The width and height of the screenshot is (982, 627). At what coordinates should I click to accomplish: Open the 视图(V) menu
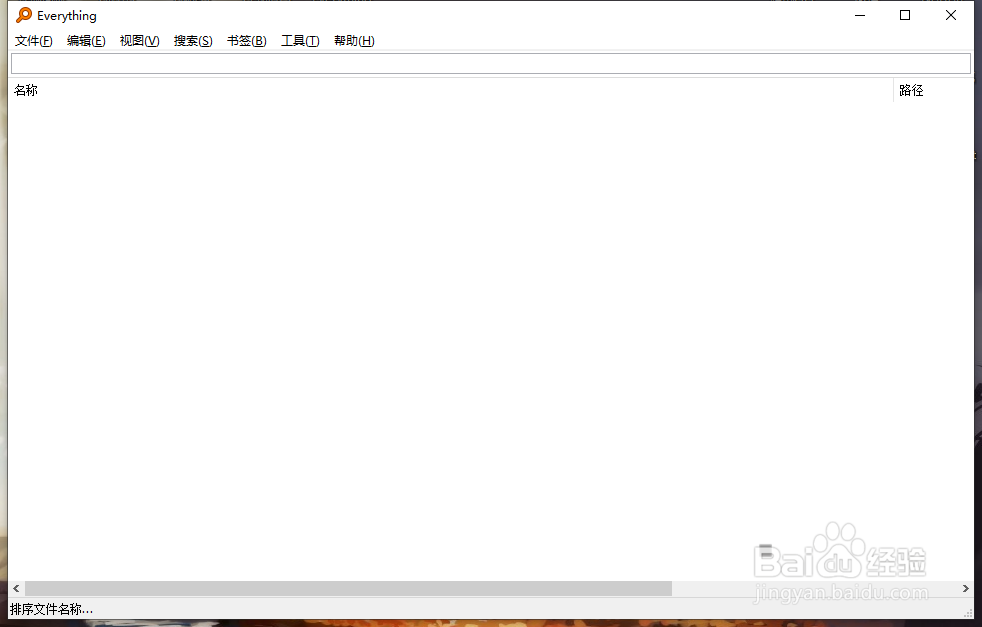[x=140, y=41]
